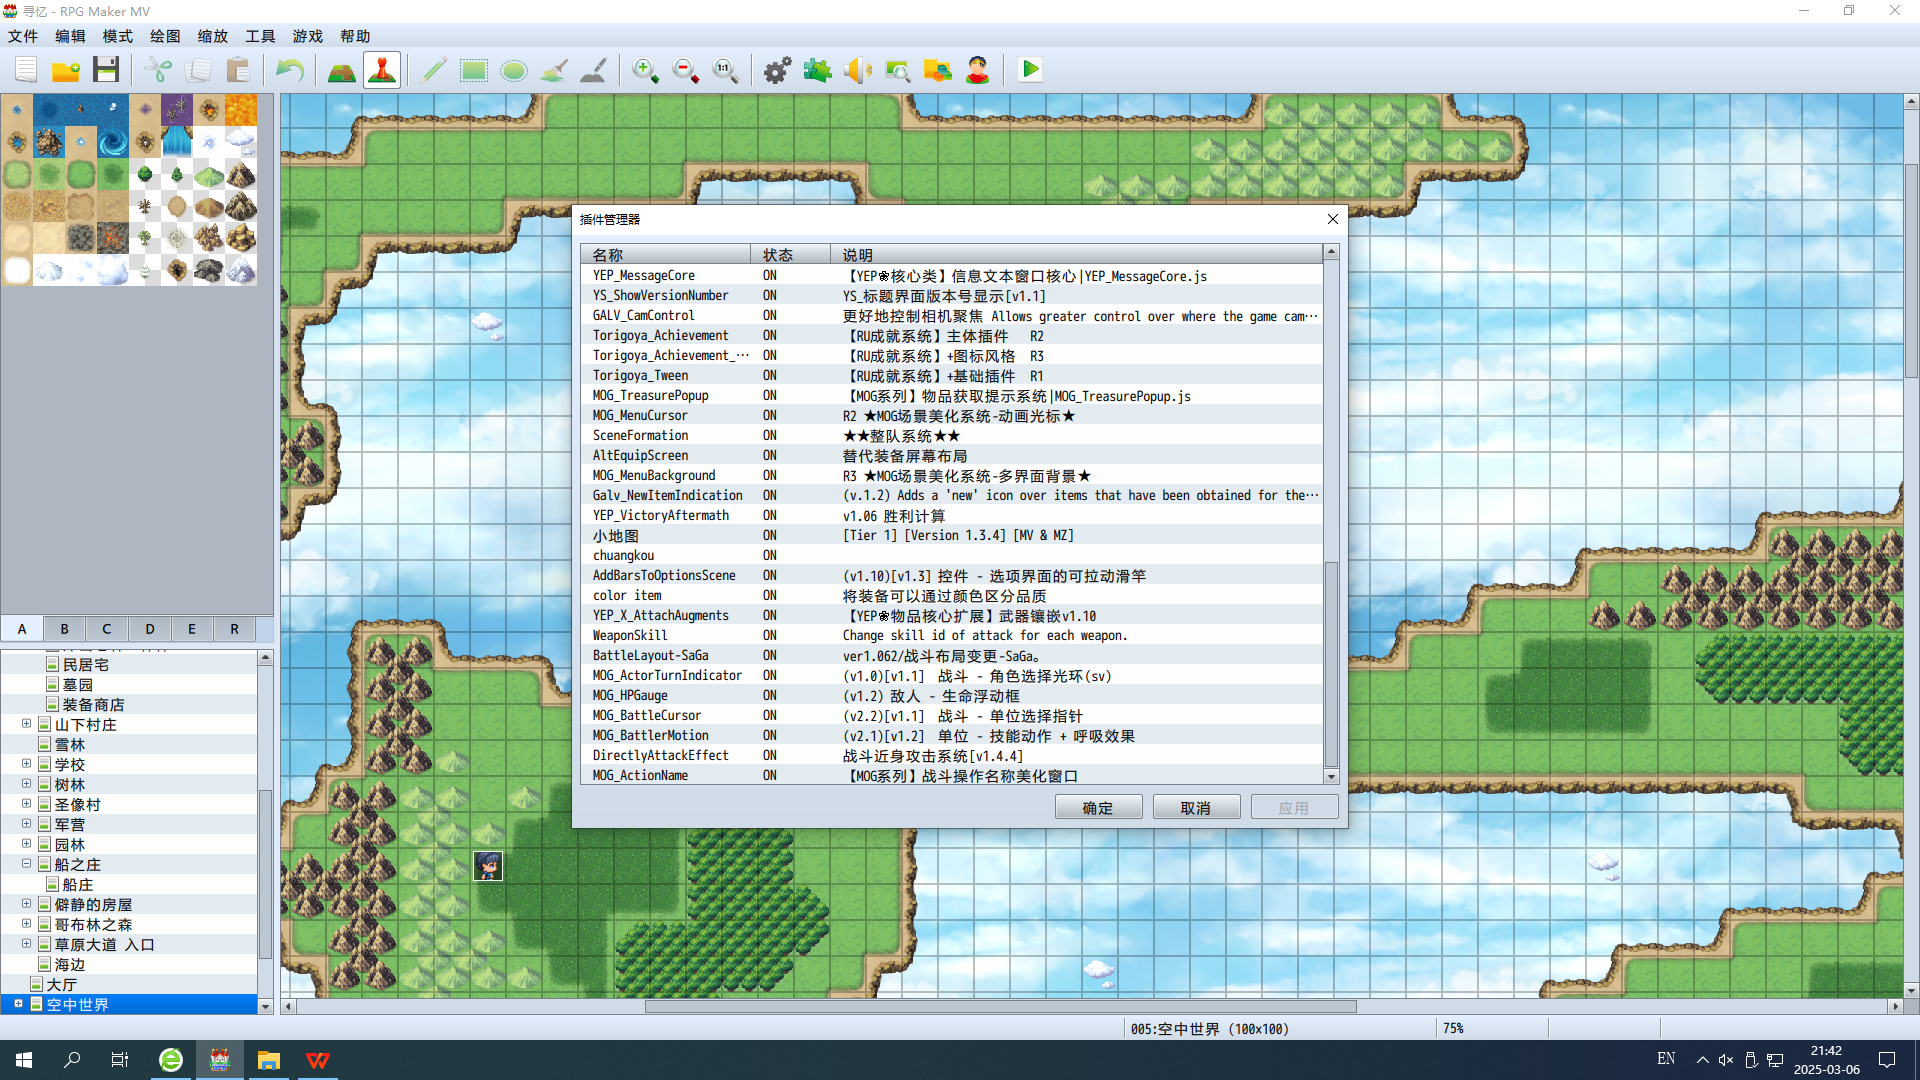This screenshot has height=1080, width=1920.
Task: Open Windows Start menu
Action: pyautogui.click(x=24, y=1060)
